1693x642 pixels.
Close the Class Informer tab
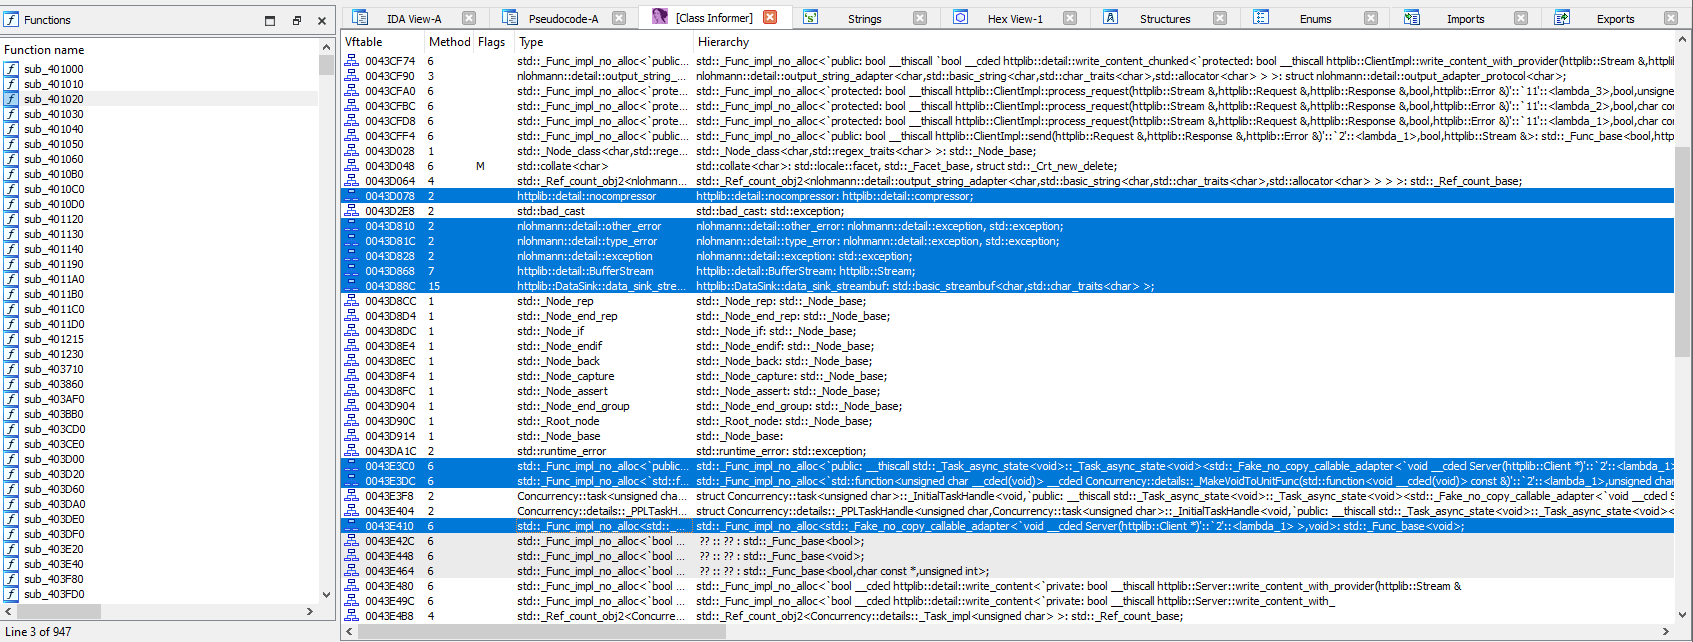[x=770, y=18]
